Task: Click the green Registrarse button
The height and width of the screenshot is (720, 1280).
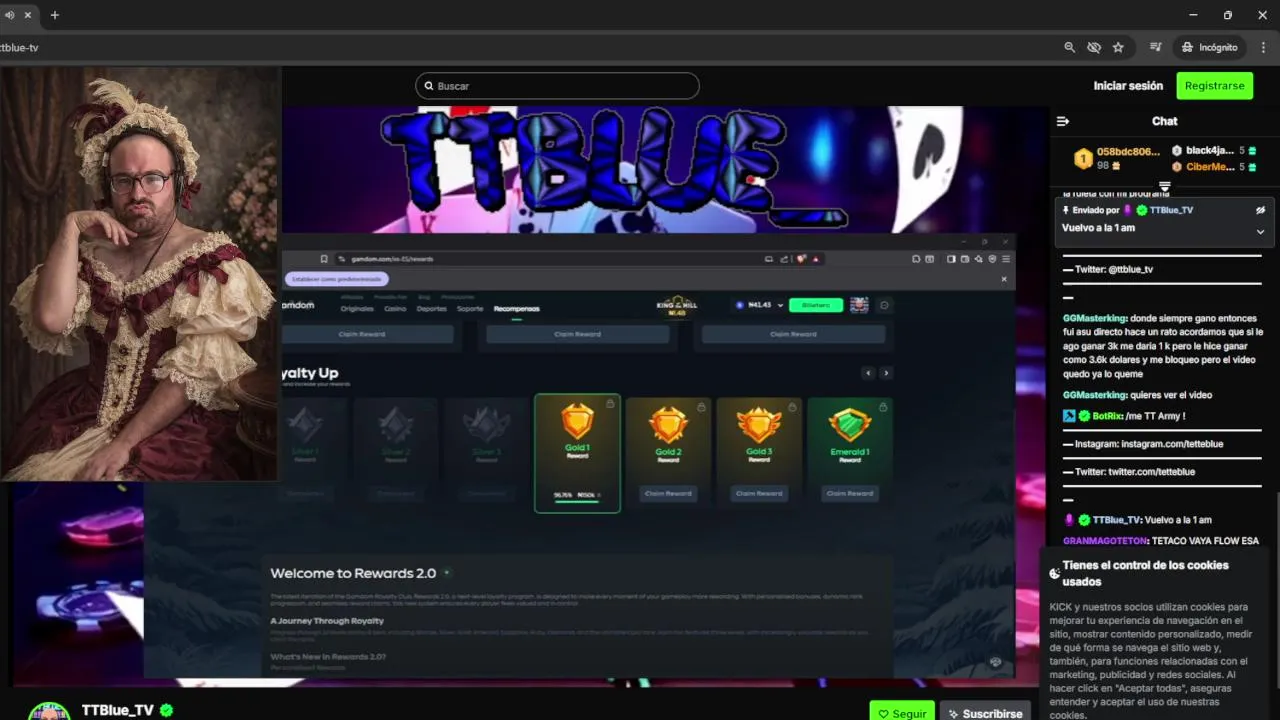Action: [1214, 86]
